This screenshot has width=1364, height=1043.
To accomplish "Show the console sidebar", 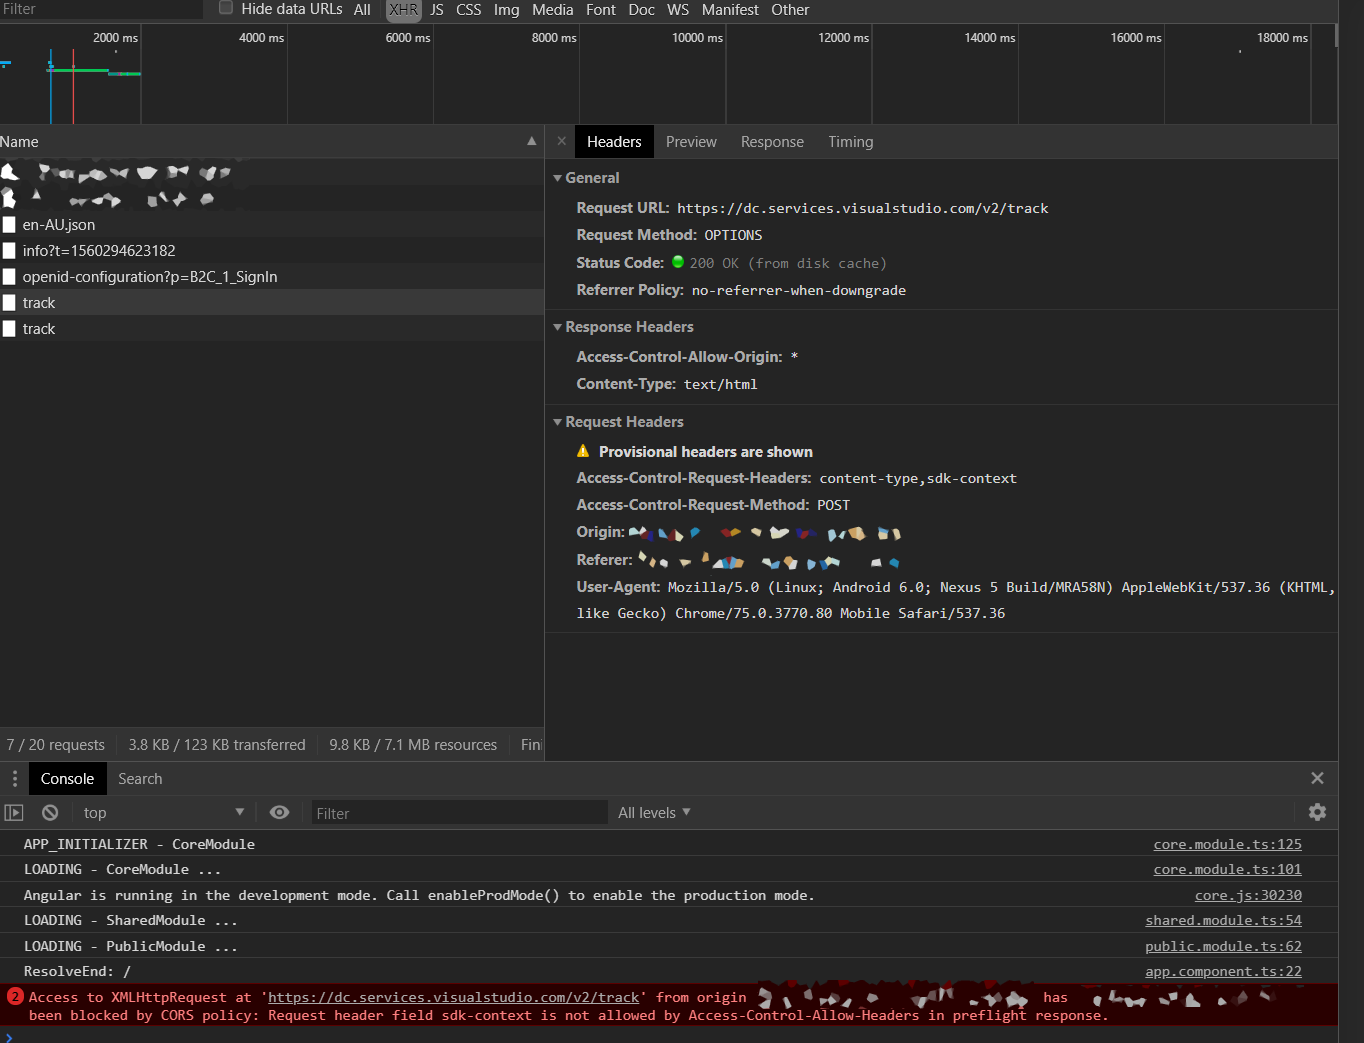I will pos(14,812).
